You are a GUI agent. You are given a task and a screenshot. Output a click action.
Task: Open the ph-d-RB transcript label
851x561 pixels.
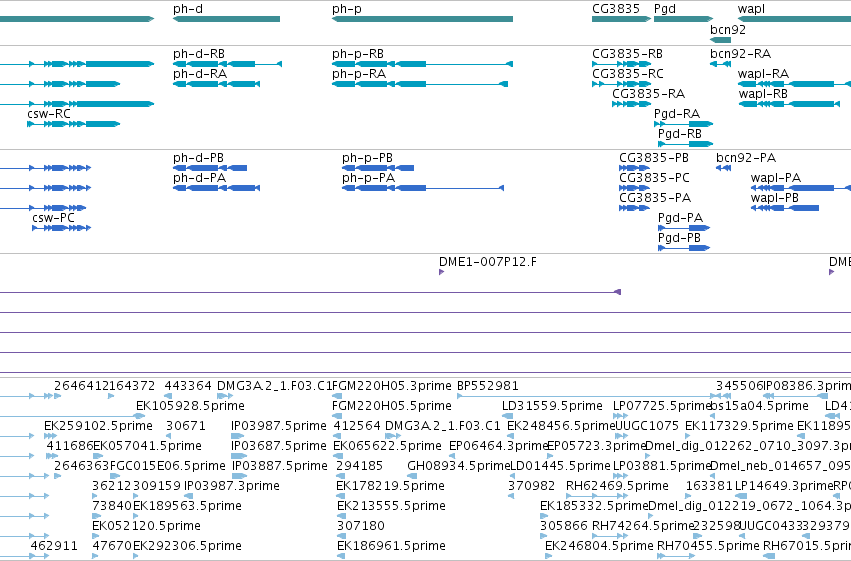[199, 54]
